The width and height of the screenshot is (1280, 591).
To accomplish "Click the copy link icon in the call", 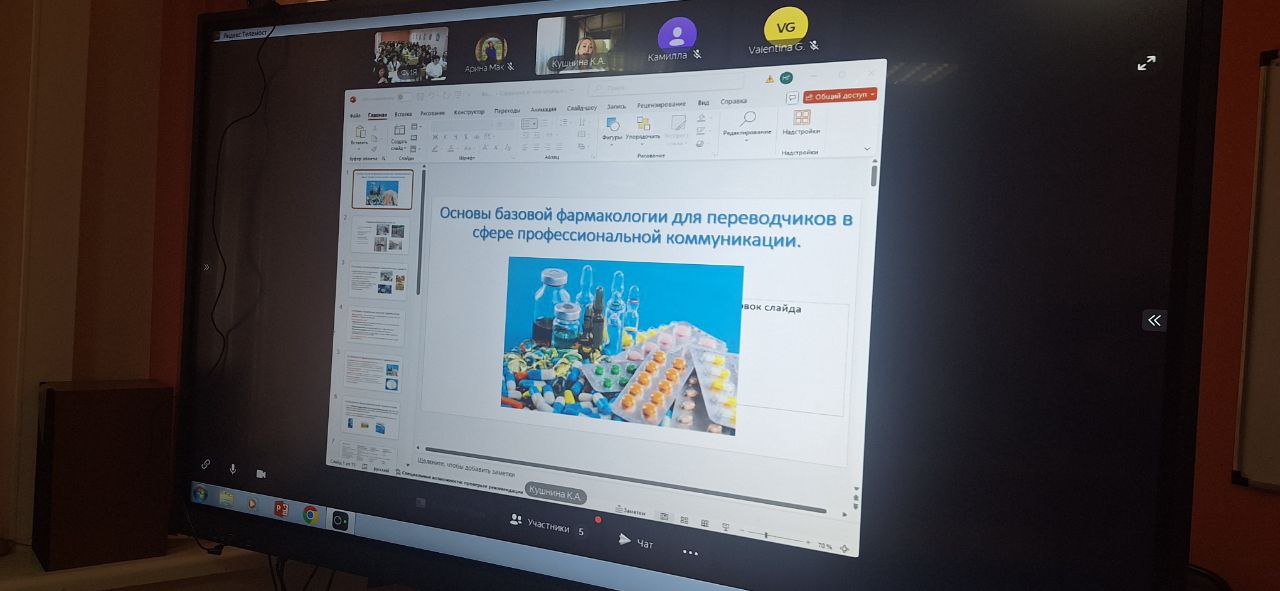I will [x=205, y=465].
